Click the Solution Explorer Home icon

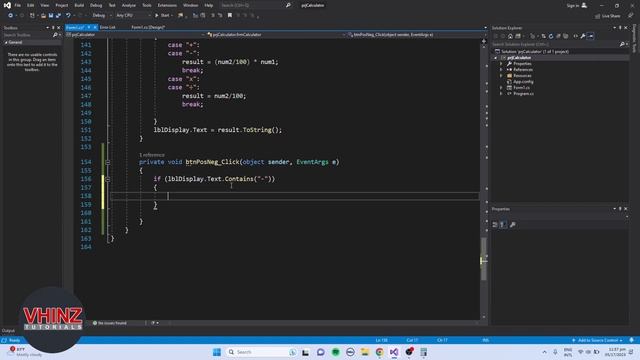[x=510, y=36]
